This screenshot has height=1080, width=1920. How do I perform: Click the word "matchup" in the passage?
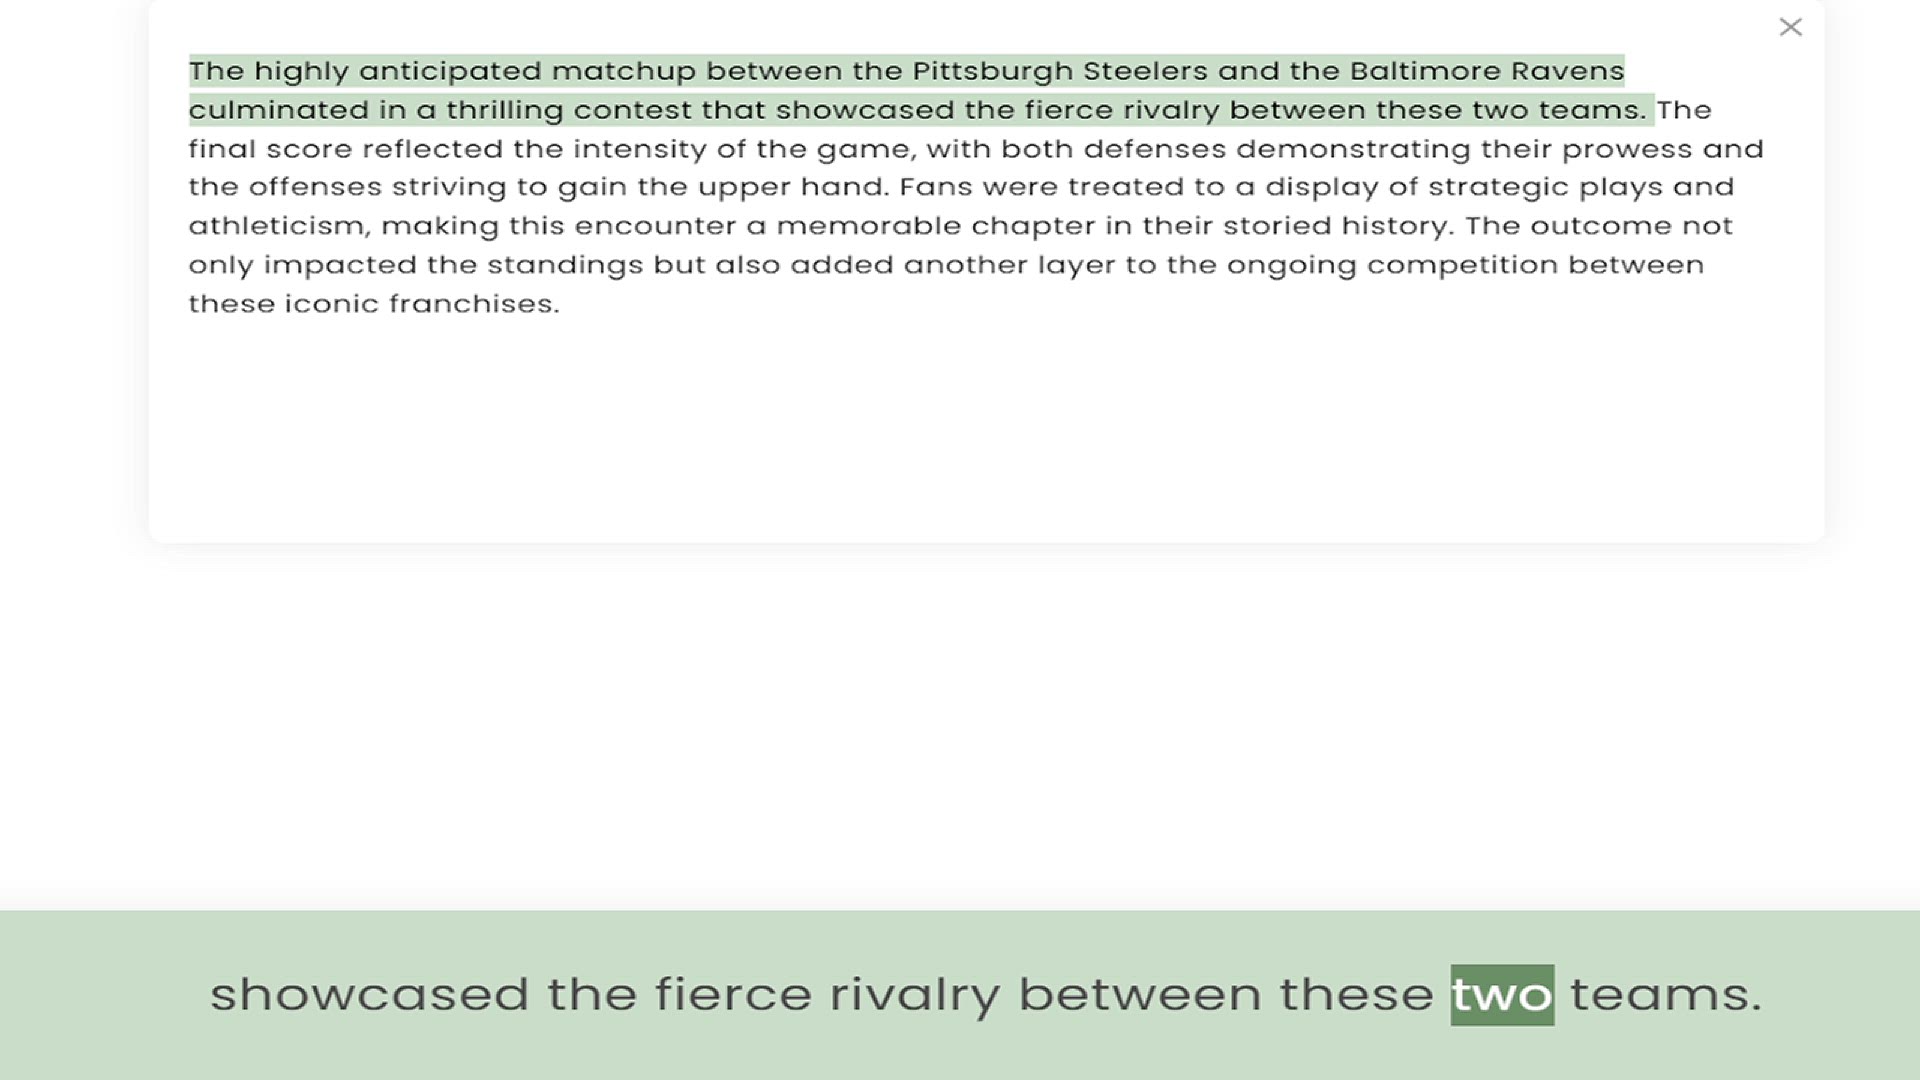tap(624, 71)
